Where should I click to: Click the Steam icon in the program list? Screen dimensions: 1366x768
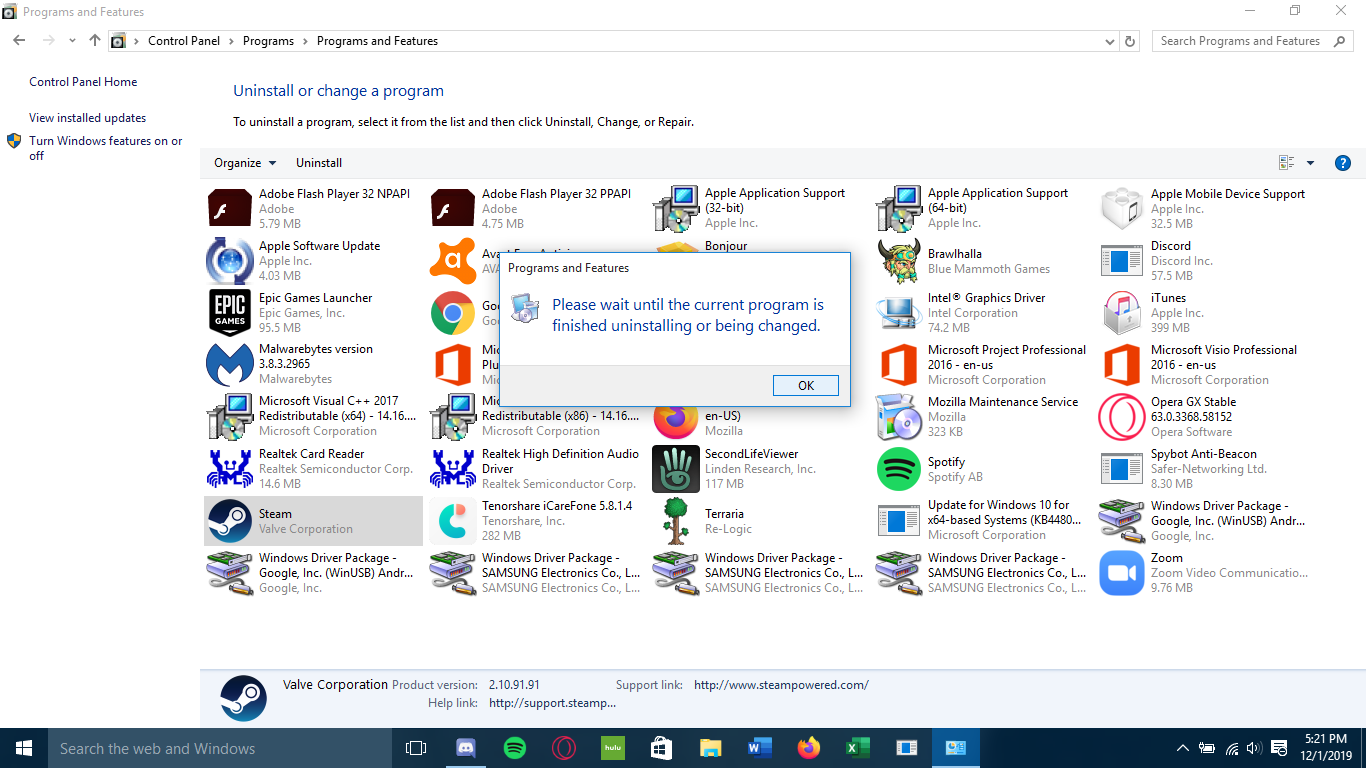click(230, 521)
